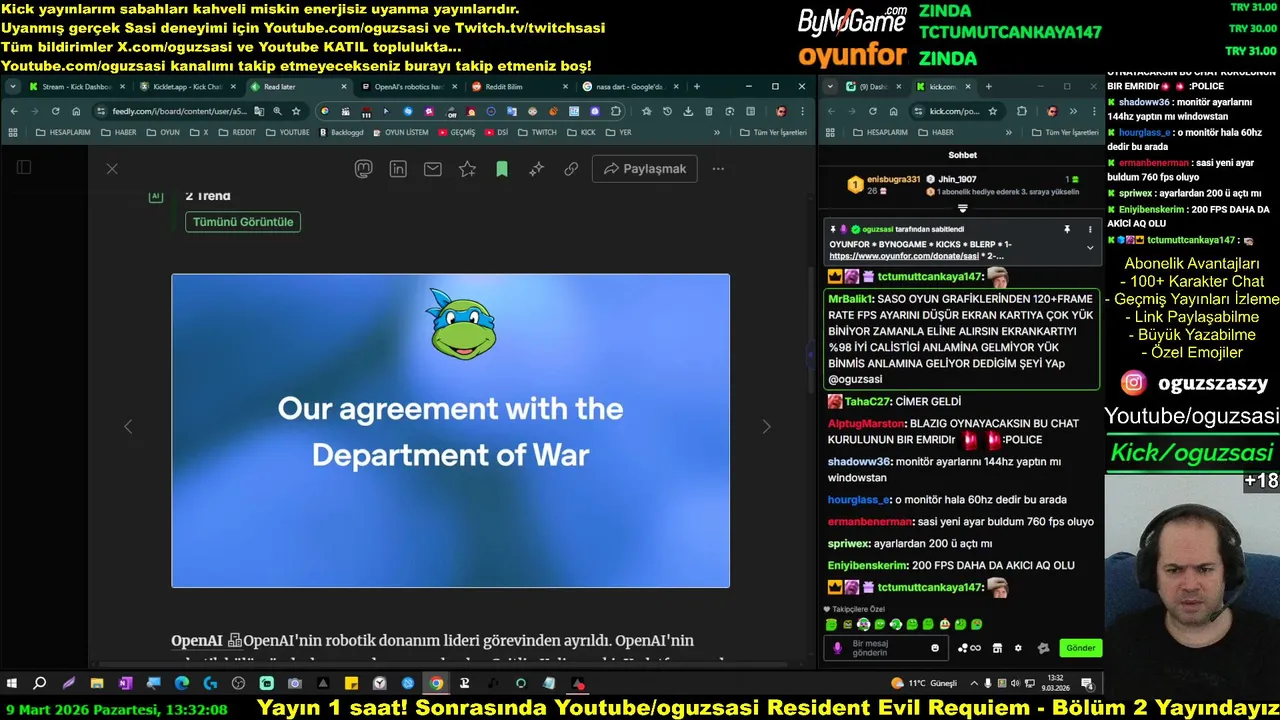Star the Feedly article
Viewport: 1280px width, 720px height.
pyautogui.click(x=467, y=169)
